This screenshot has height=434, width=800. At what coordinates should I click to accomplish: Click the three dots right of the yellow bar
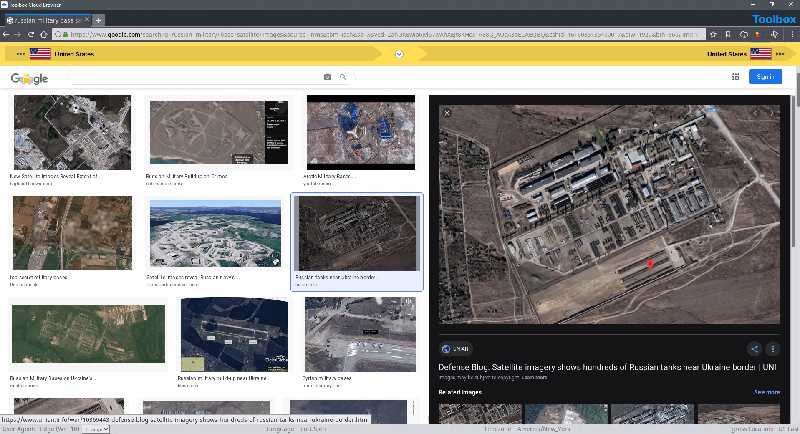point(780,54)
